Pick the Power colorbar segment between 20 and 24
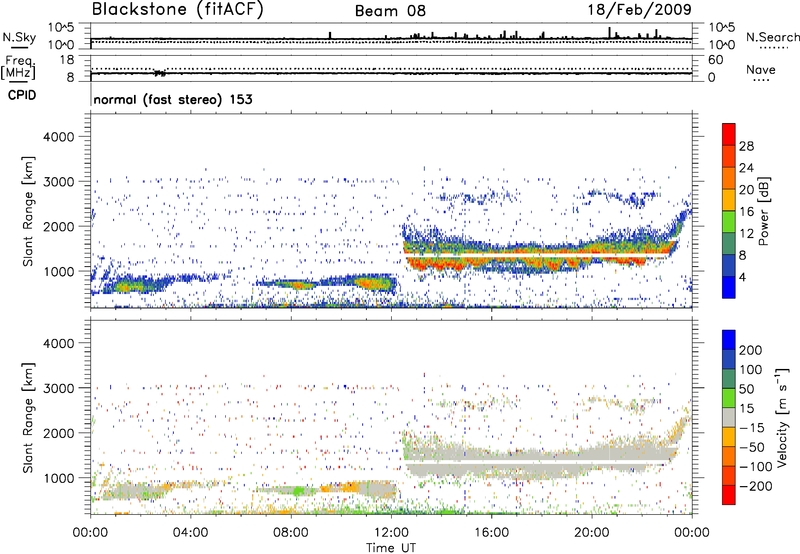The height and width of the screenshot is (554, 800). click(x=729, y=178)
